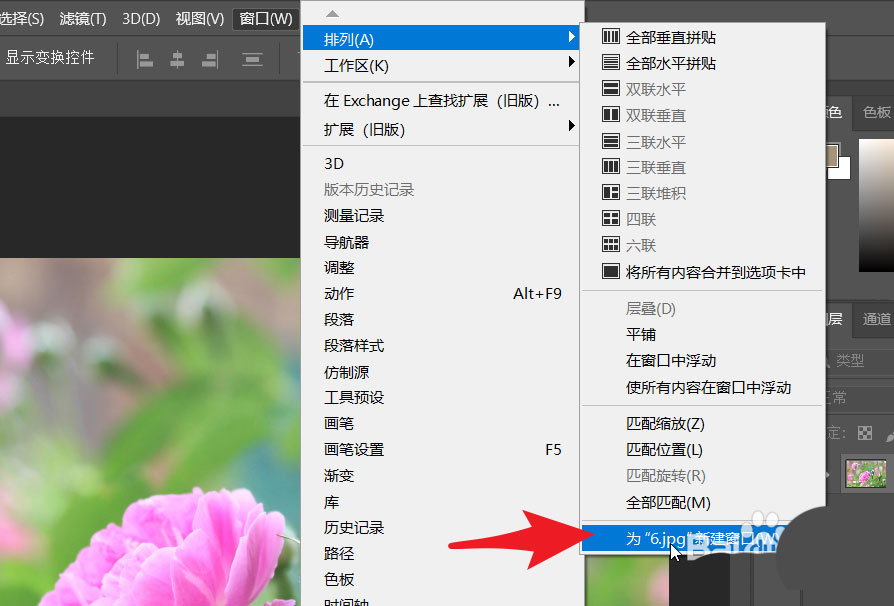Screen dimensions: 894x606
Task: Click the 三联堆积 layout icon
Action: click(611, 193)
